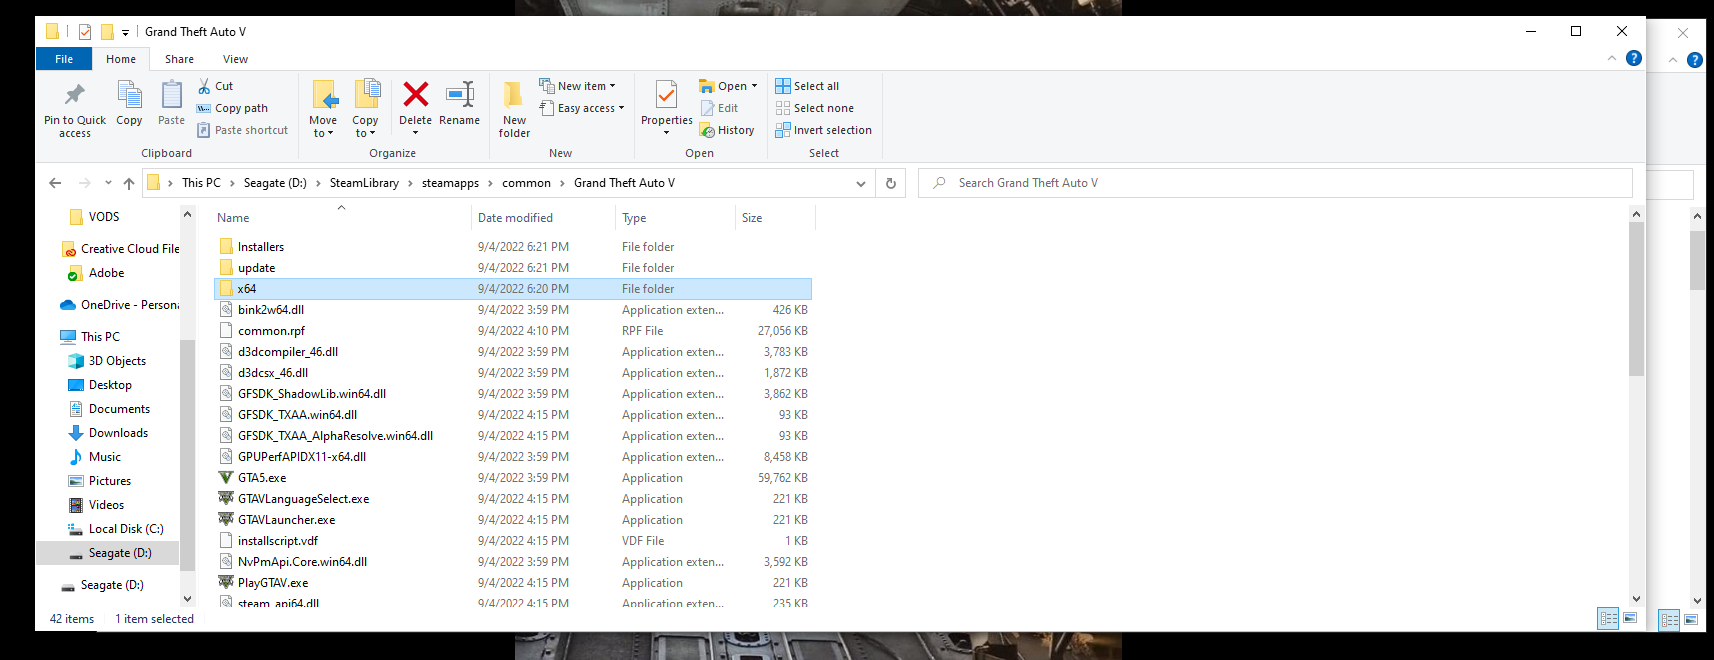The image size is (1714, 660).
Task: Open the File menu tab
Action: tap(64, 59)
